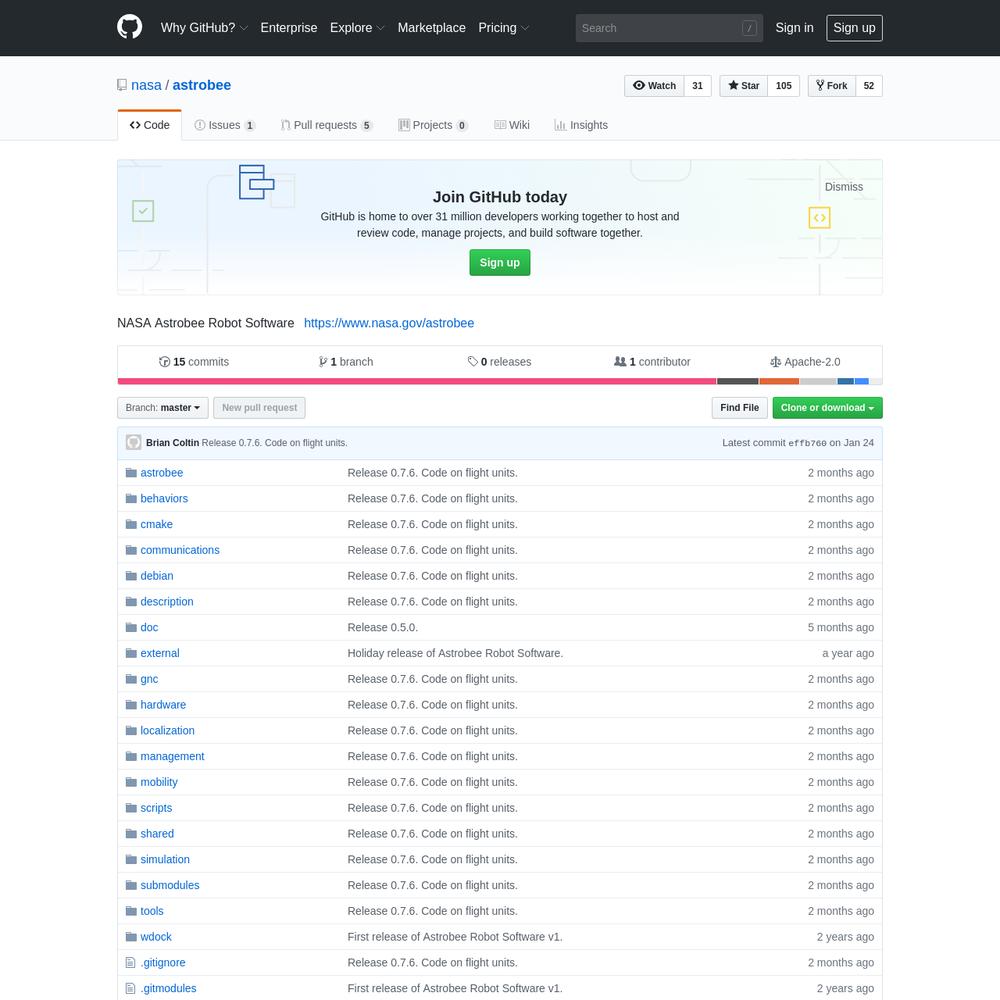Click the doc folder icon
The height and width of the screenshot is (1000, 1000).
(131, 628)
